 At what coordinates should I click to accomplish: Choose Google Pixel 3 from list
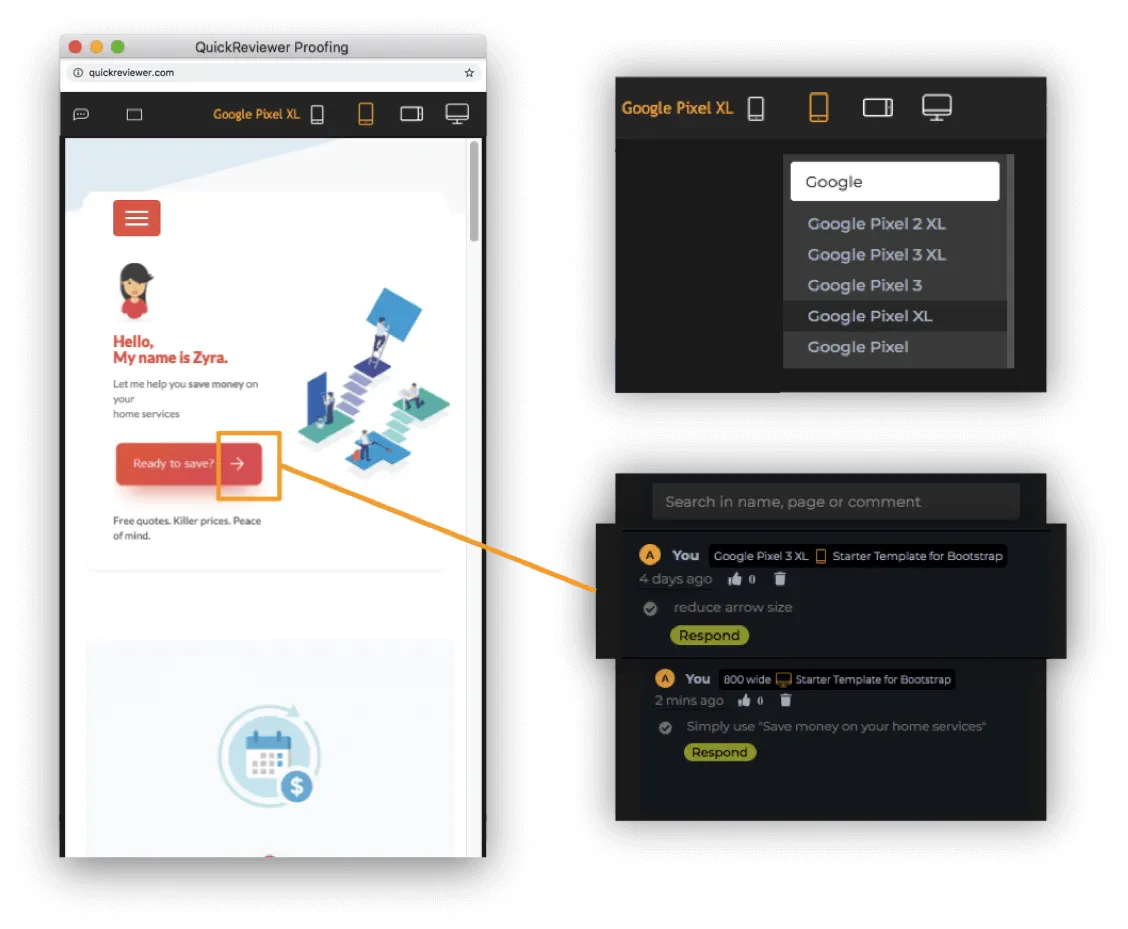pyautogui.click(x=895, y=286)
